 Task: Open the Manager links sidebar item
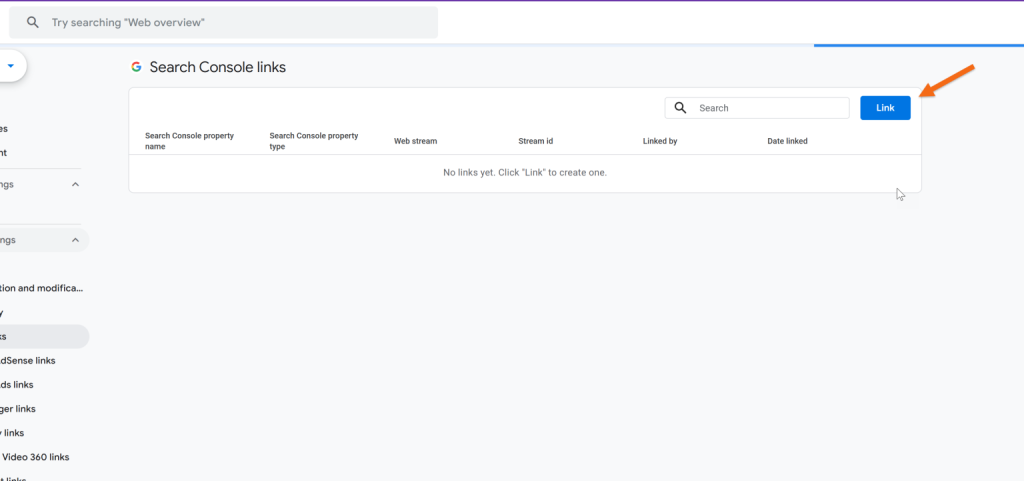(18, 409)
